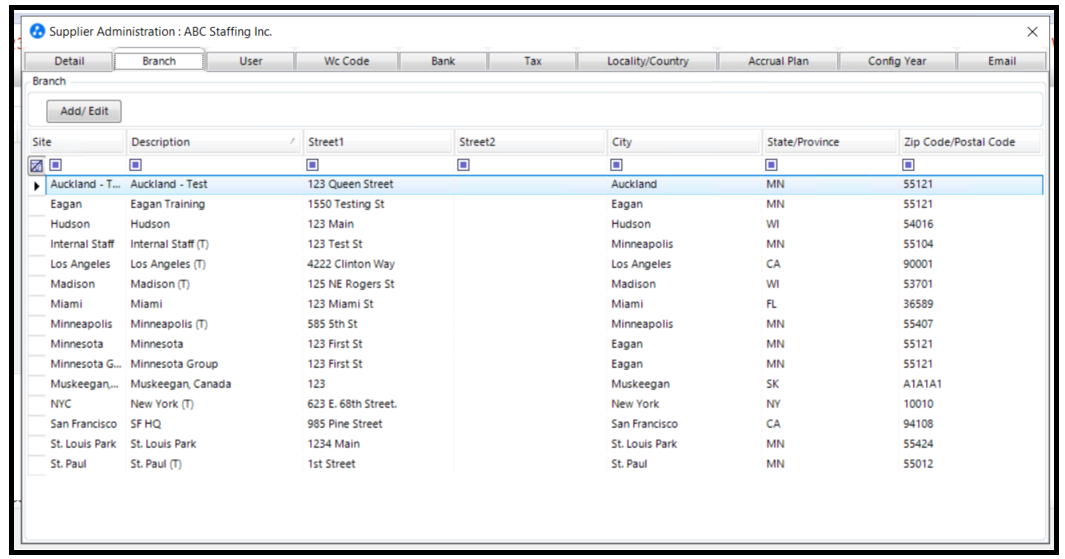Click the filter icon under Street2 column
1065x559 pixels.
pos(464,164)
